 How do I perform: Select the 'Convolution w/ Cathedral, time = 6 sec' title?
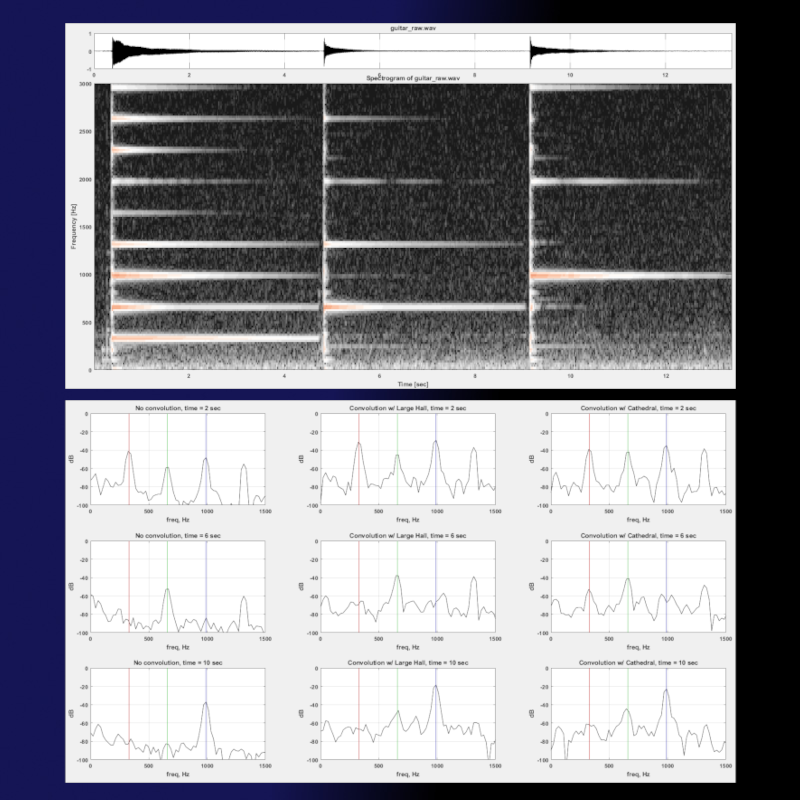coord(638,536)
